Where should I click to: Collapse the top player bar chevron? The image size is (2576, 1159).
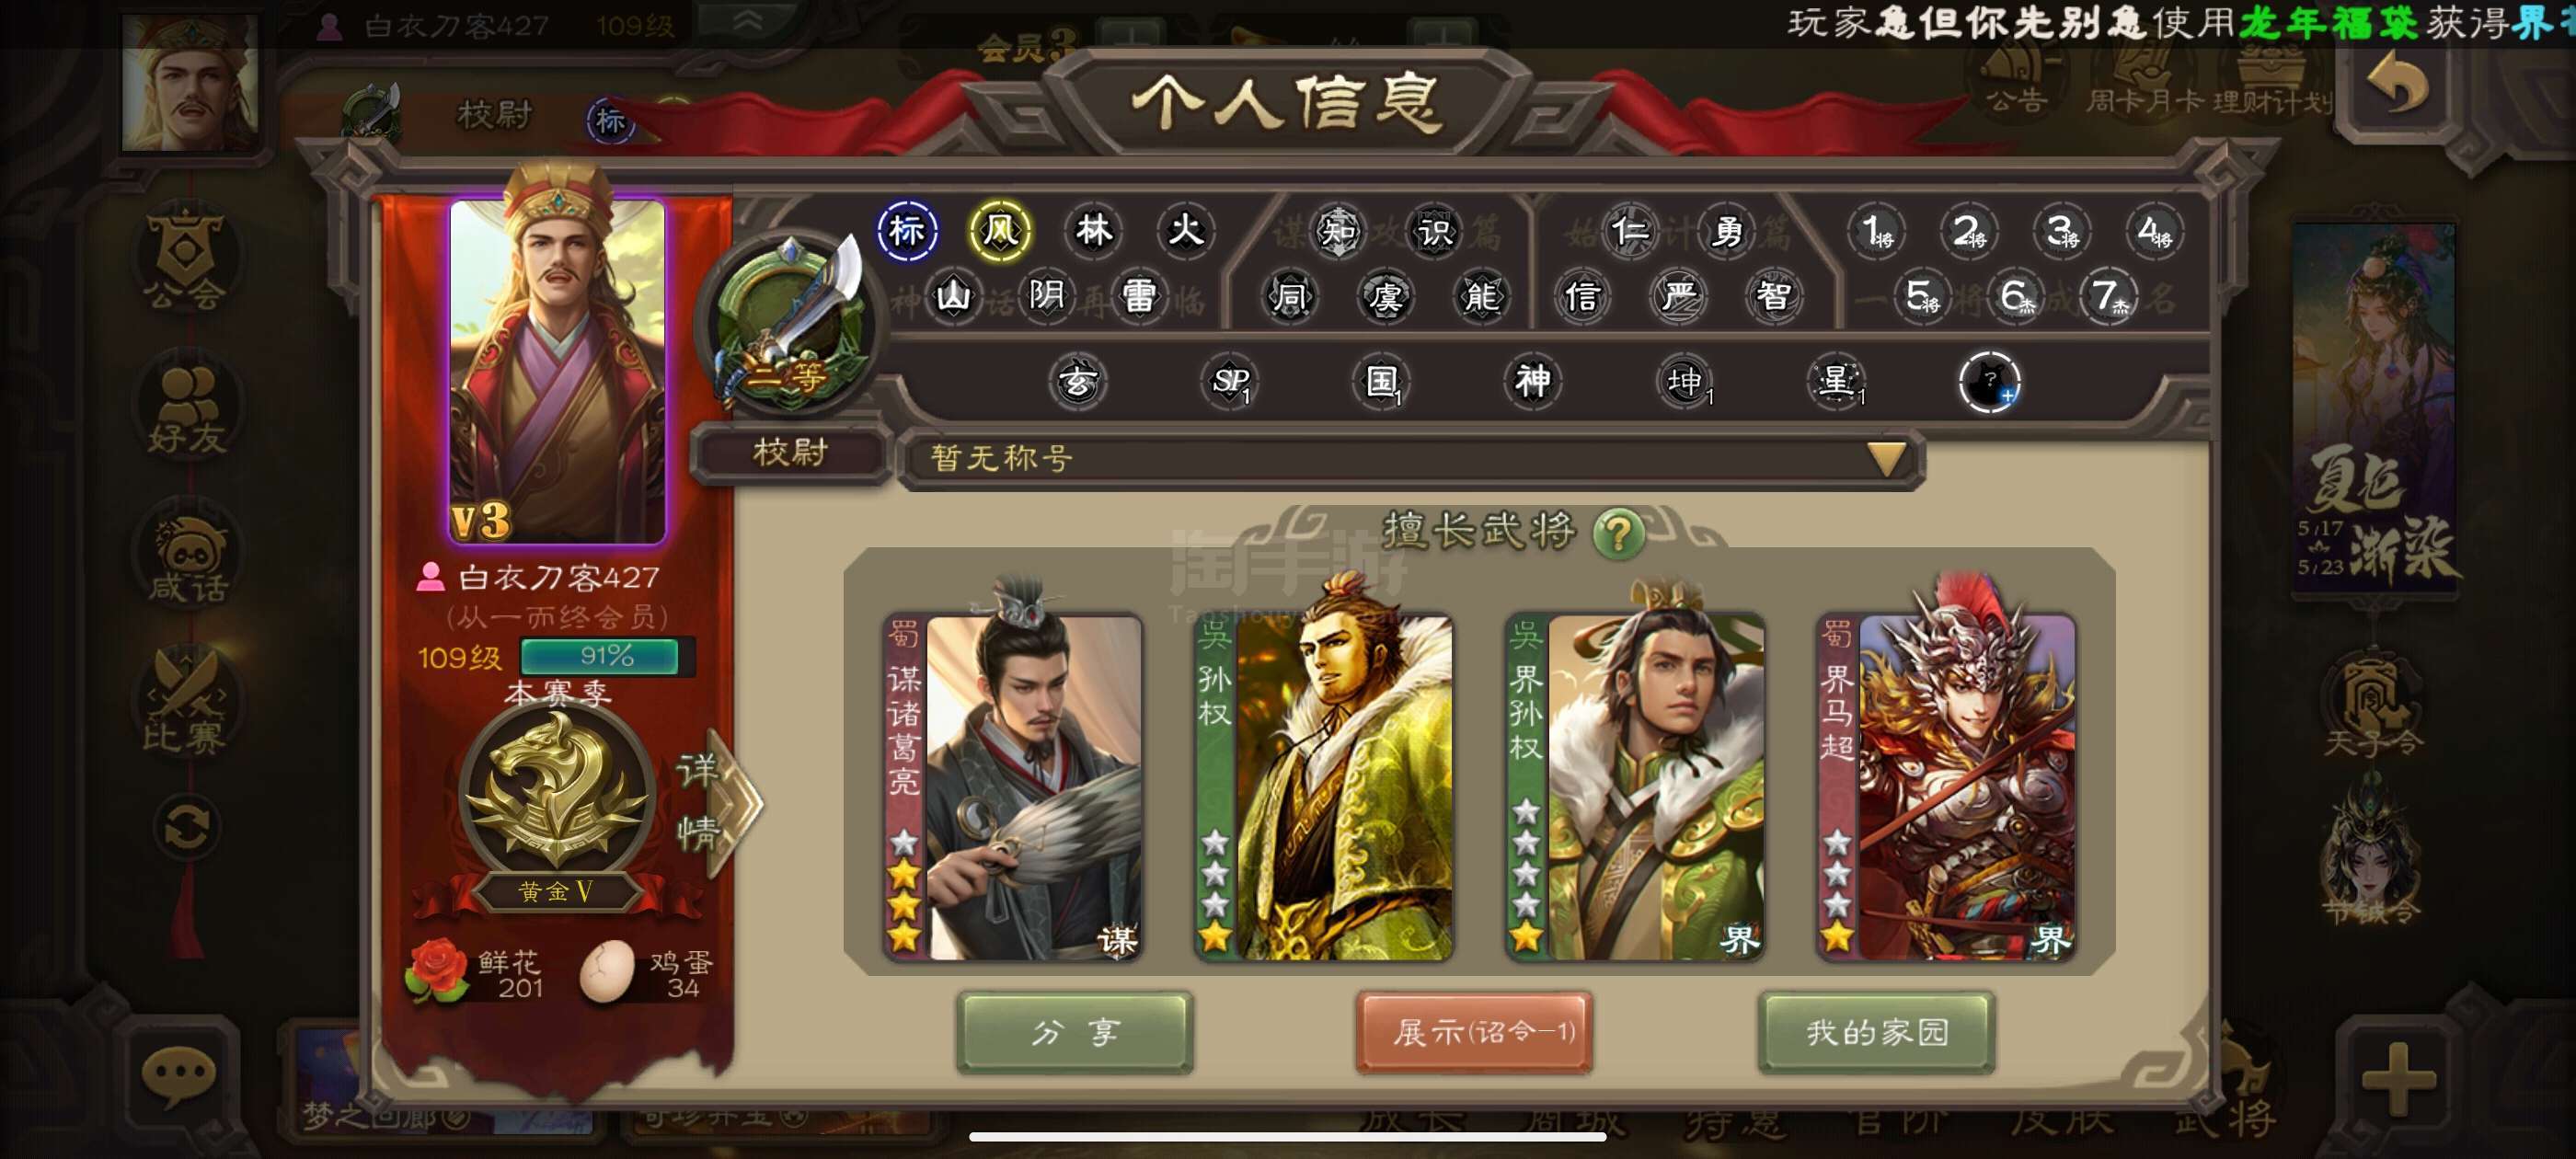[x=747, y=21]
